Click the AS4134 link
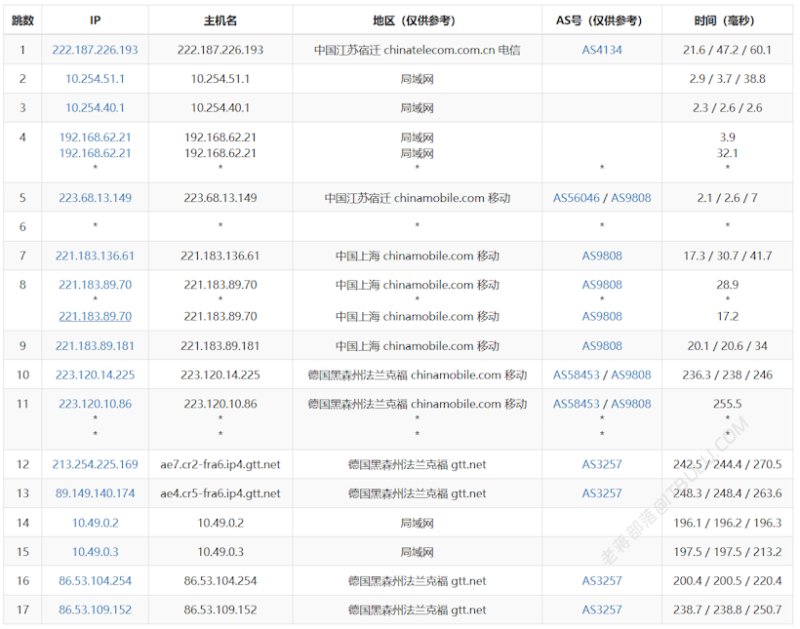The image size is (800, 629). pyautogui.click(x=602, y=50)
